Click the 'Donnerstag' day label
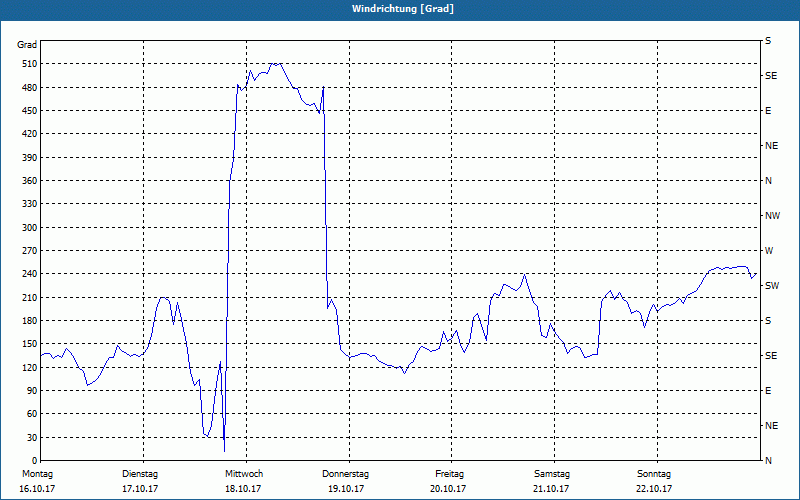 click(345, 474)
